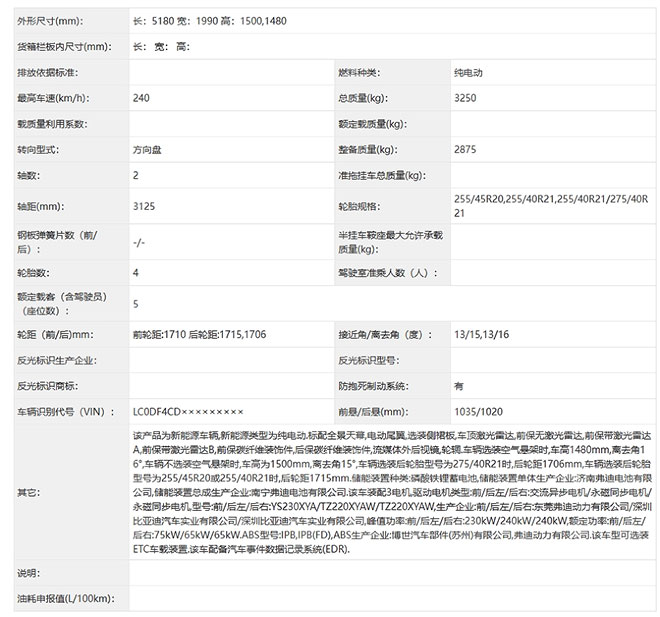Click the 整备质量(kg) value 2875

point(465,149)
